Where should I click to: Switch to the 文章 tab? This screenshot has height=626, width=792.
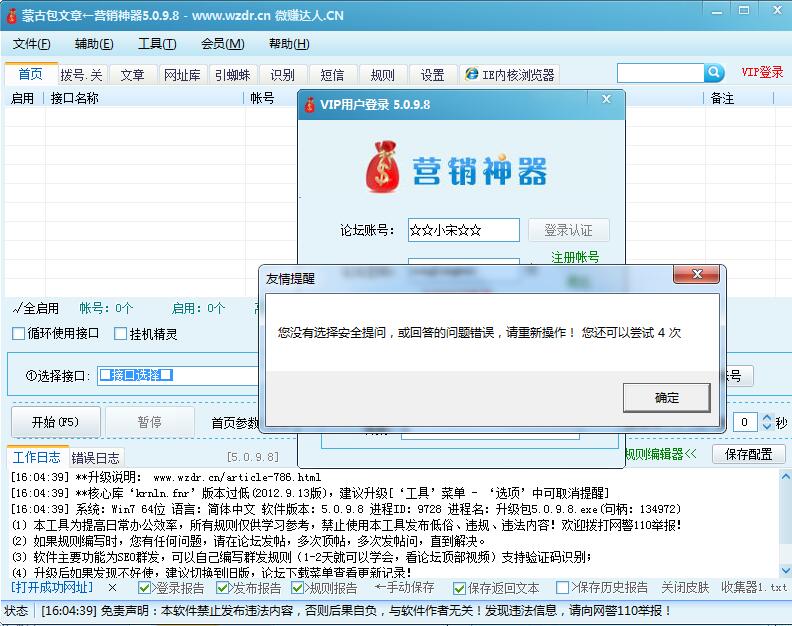[x=132, y=75]
